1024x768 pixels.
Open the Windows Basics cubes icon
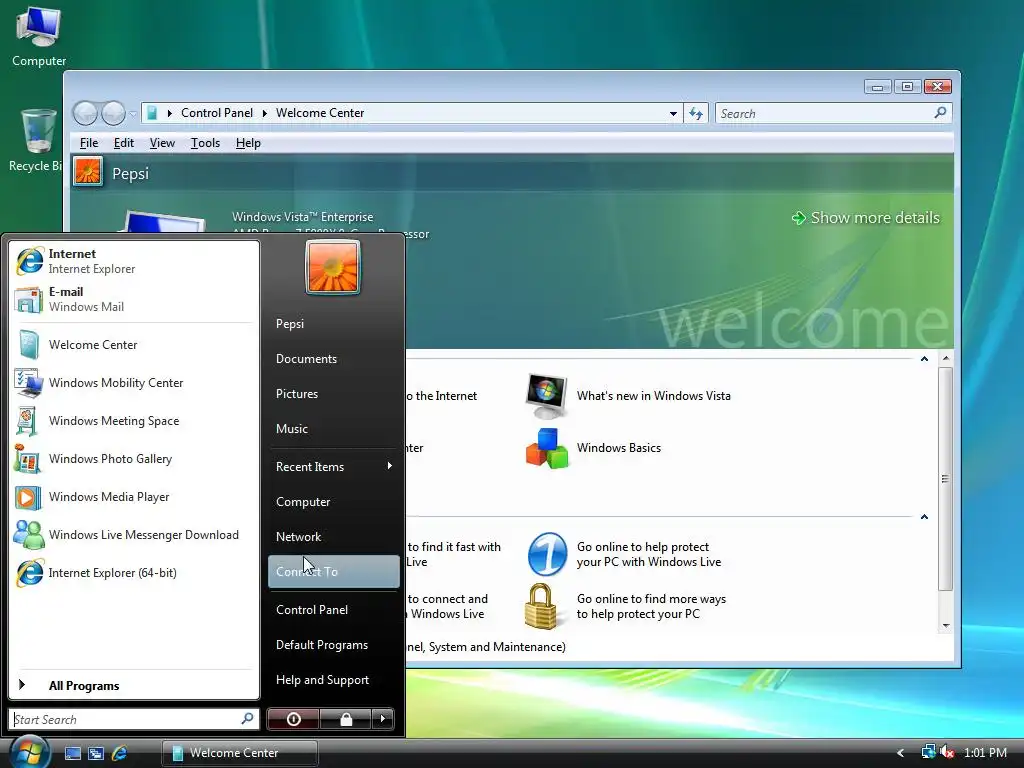click(547, 448)
